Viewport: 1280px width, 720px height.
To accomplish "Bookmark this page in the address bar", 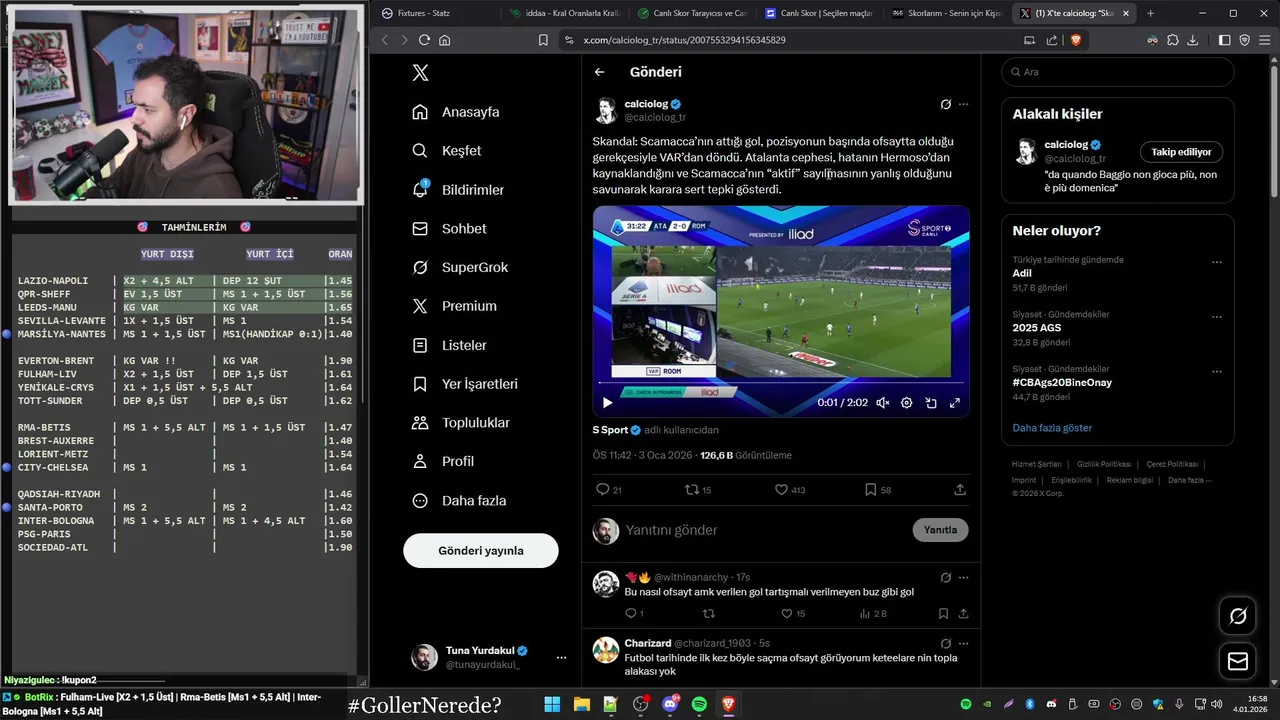I will tap(543, 40).
